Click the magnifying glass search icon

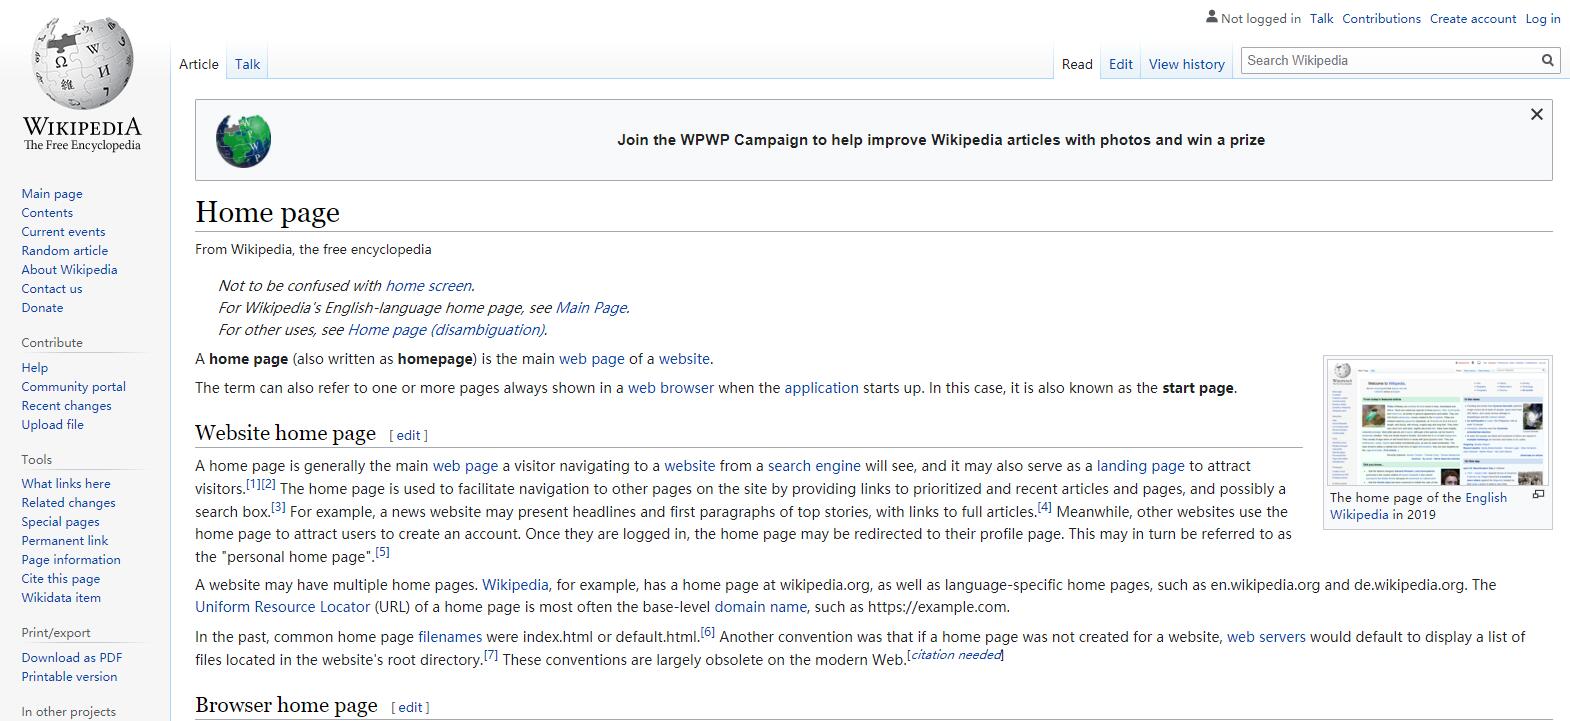pyautogui.click(x=1547, y=61)
